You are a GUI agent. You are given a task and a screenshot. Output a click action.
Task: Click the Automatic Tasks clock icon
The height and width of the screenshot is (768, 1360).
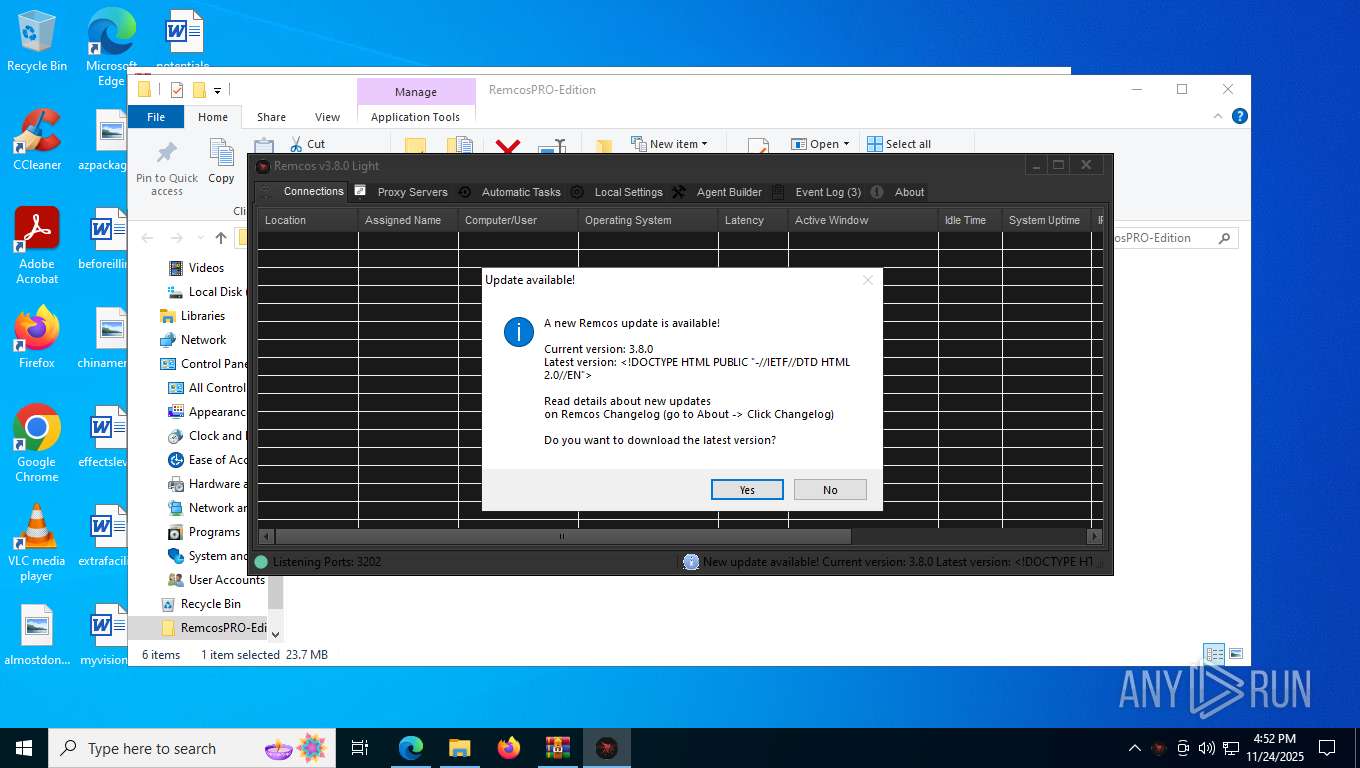(465, 192)
